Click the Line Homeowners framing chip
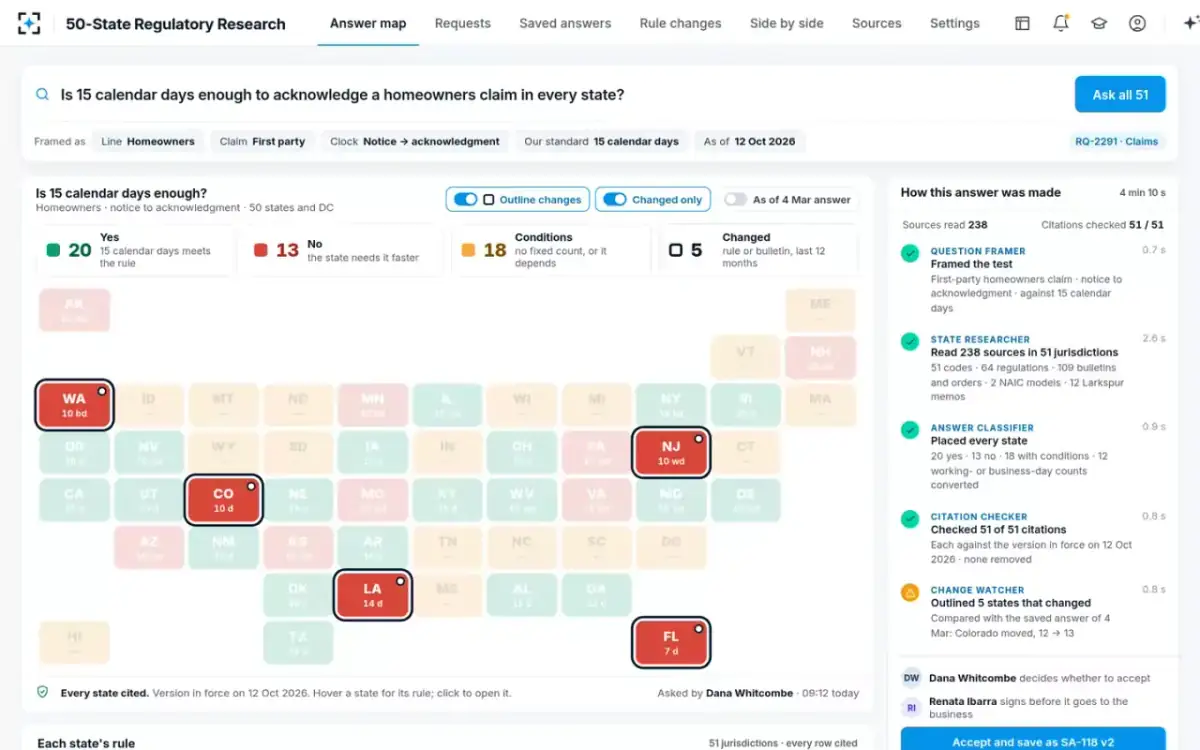This screenshot has width=1200, height=750. coord(148,141)
